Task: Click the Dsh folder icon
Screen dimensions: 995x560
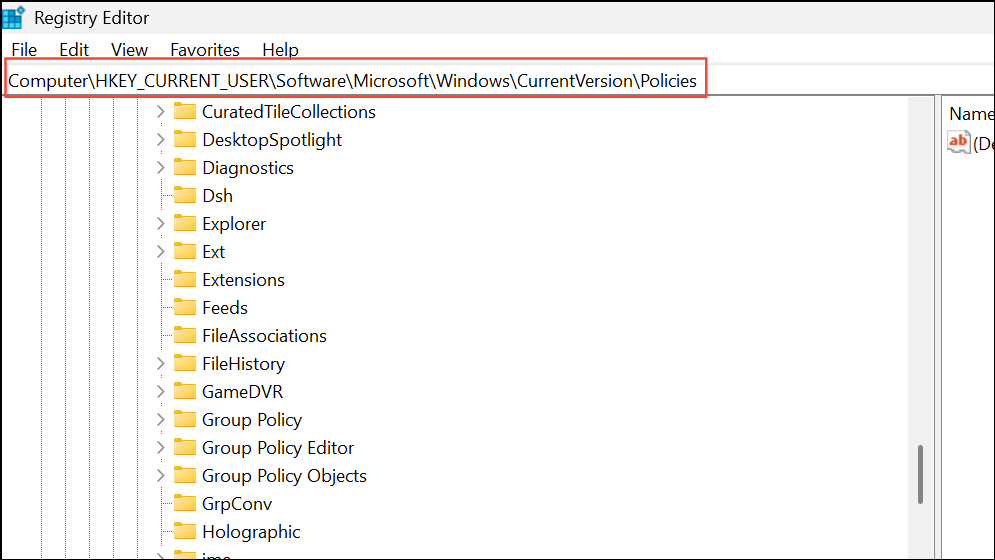Action: pos(184,196)
